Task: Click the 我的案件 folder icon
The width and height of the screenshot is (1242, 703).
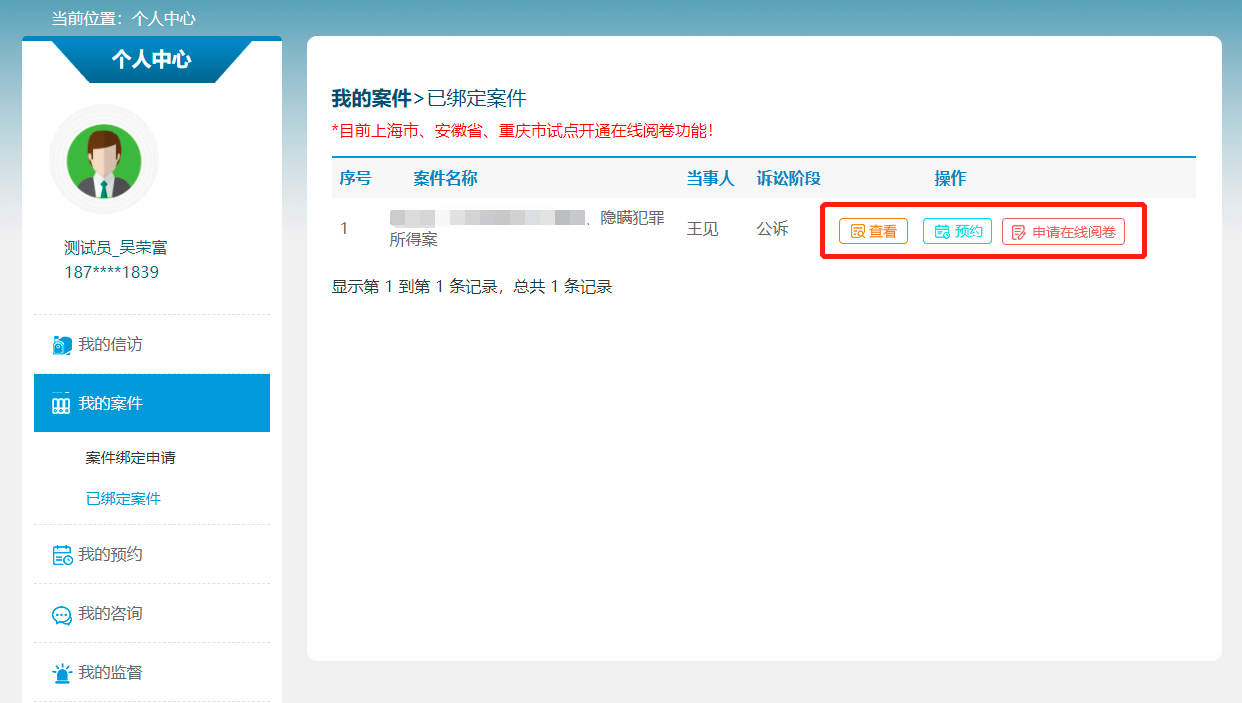Action: [61, 404]
